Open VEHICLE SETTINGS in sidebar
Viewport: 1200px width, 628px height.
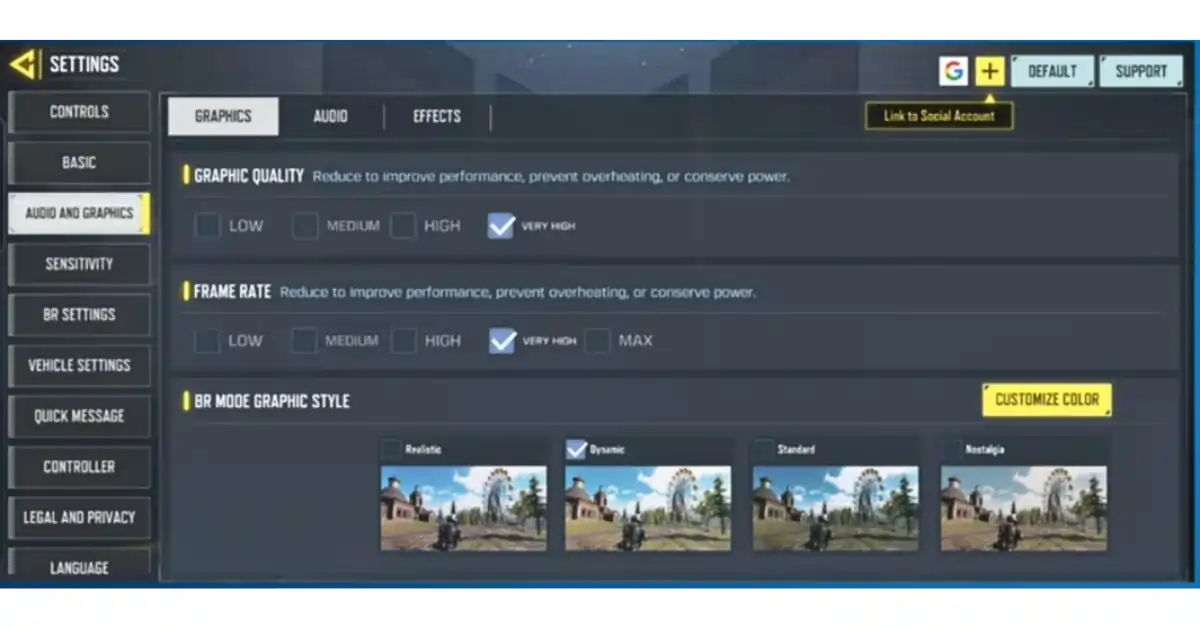click(79, 365)
